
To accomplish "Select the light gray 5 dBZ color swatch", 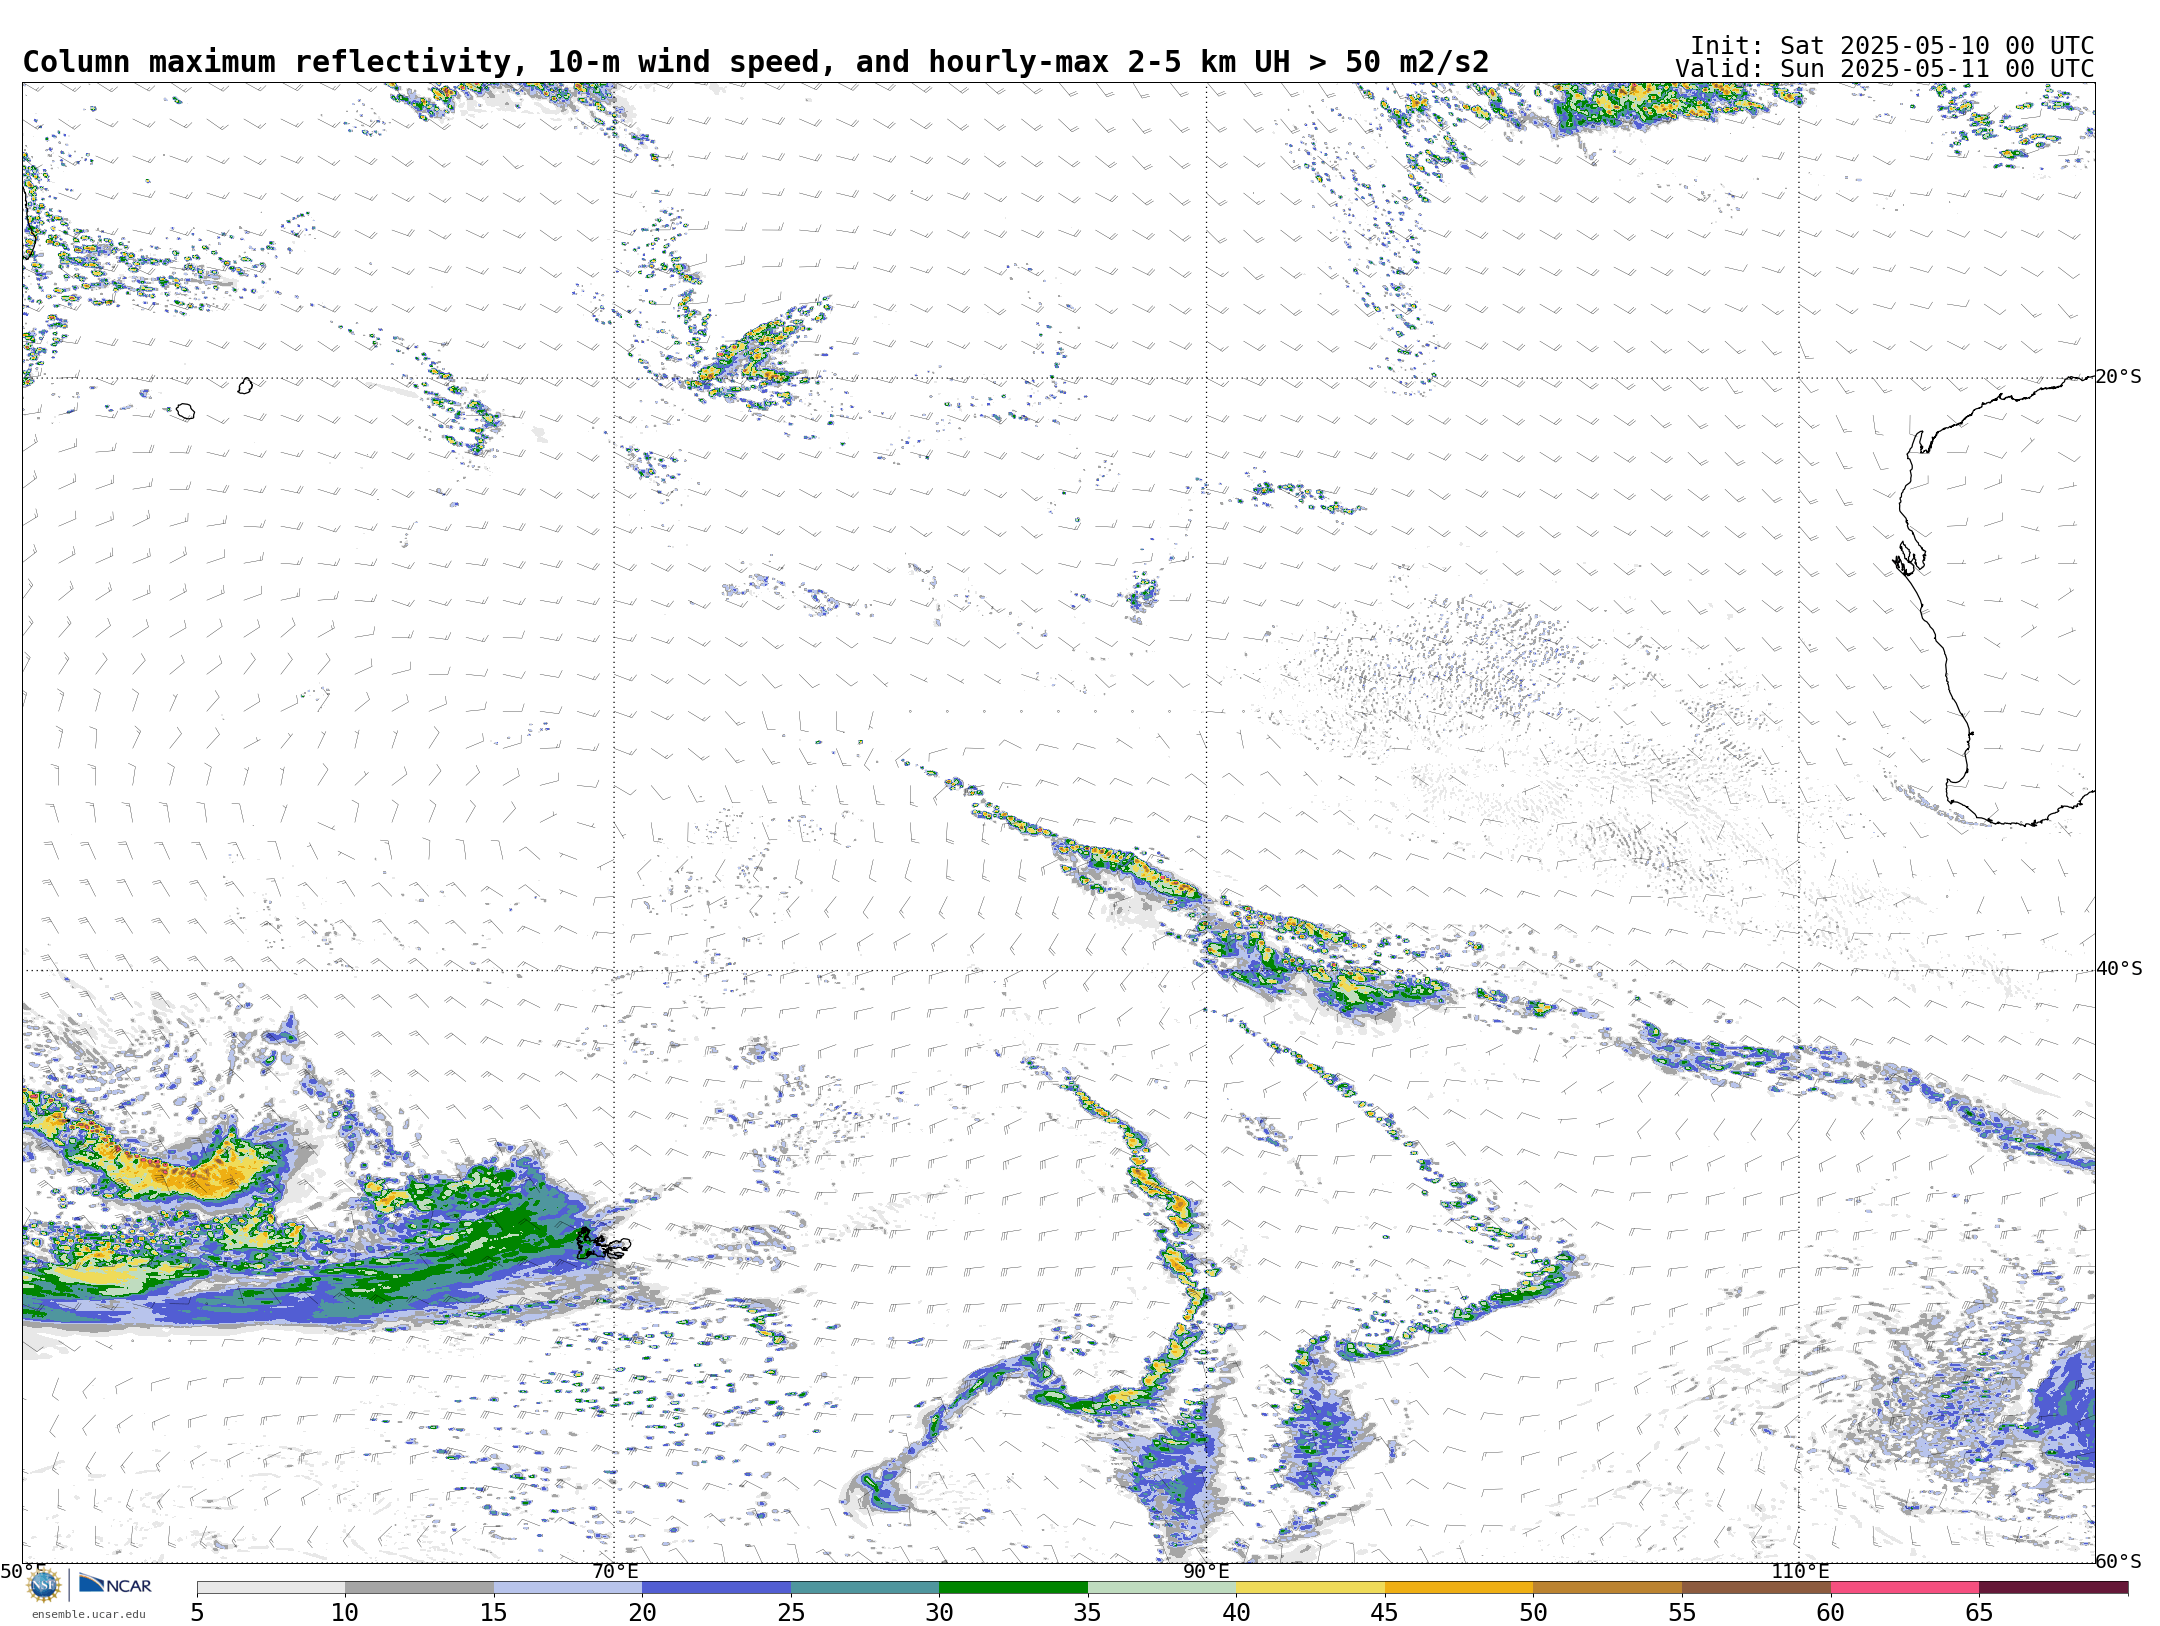I will 271,1588.
